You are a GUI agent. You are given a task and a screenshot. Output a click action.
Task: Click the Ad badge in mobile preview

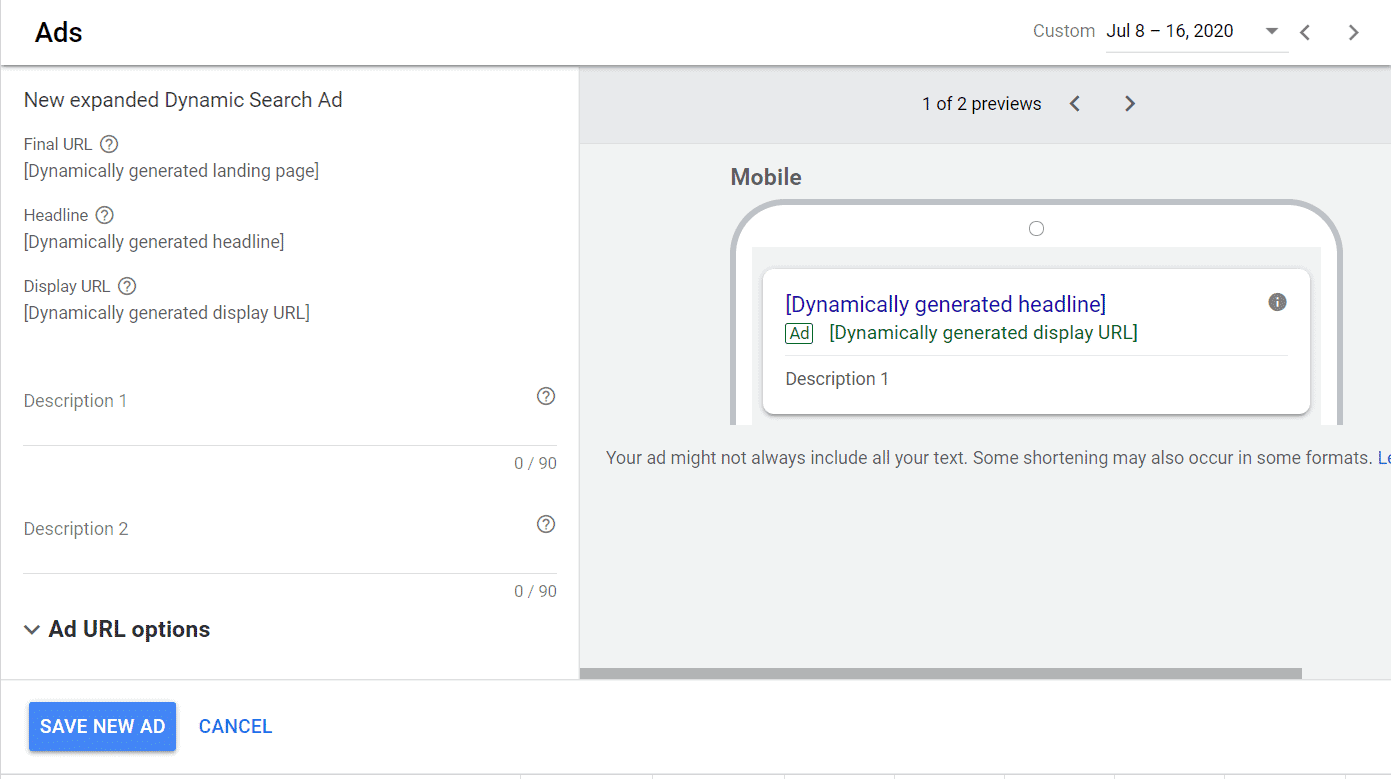[799, 334]
